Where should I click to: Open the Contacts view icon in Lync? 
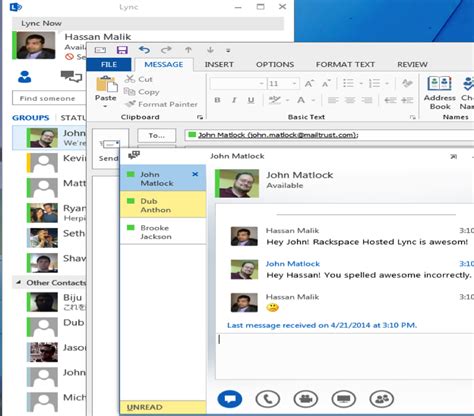pyautogui.click(x=25, y=77)
